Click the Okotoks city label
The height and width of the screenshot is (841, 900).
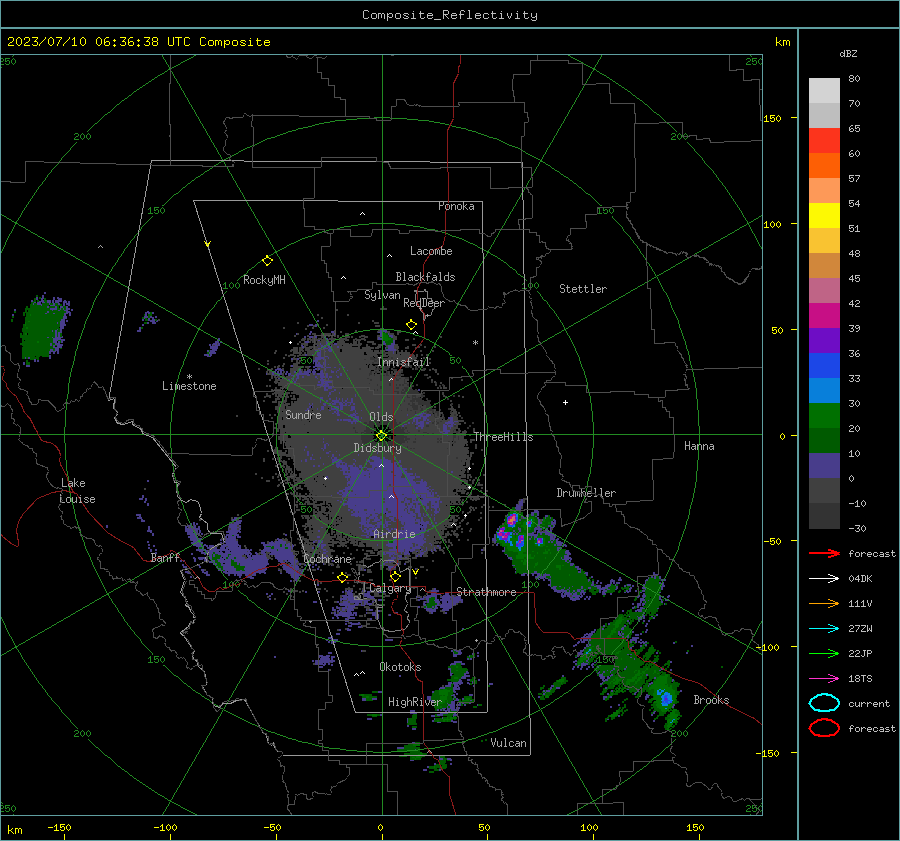(x=400, y=667)
